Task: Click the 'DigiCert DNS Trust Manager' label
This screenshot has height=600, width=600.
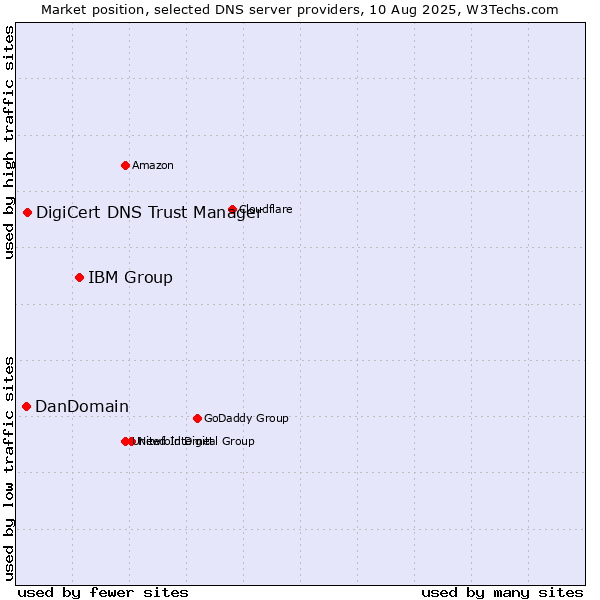Action: coord(149,213)
